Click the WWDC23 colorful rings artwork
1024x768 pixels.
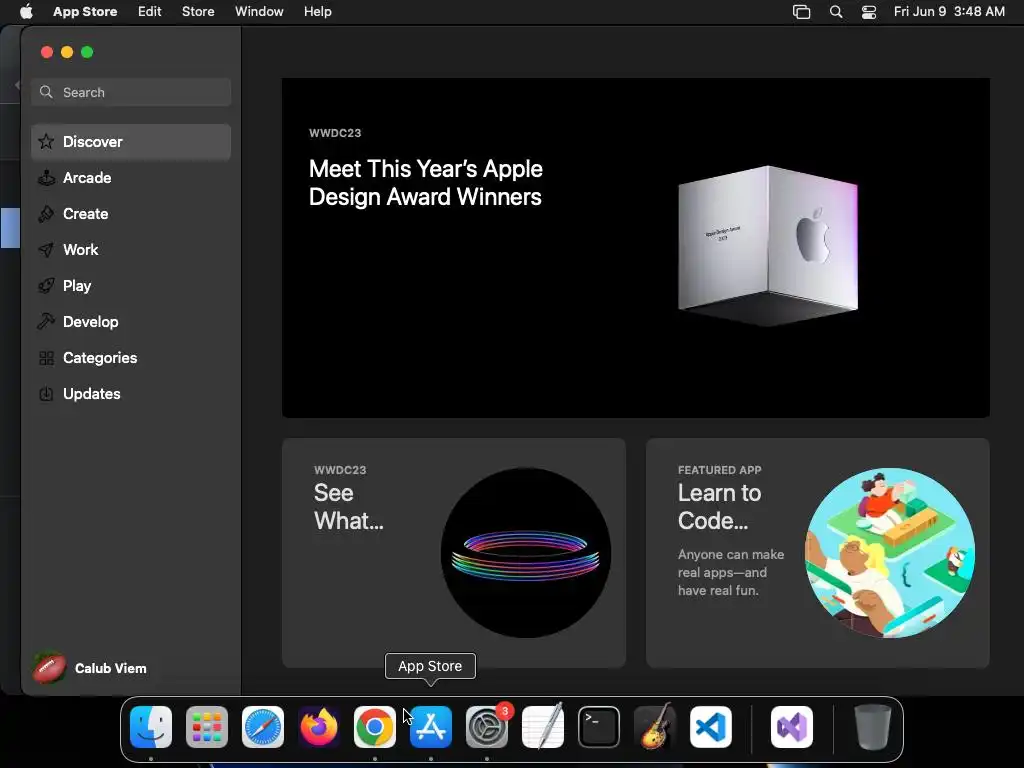[526, 552]
